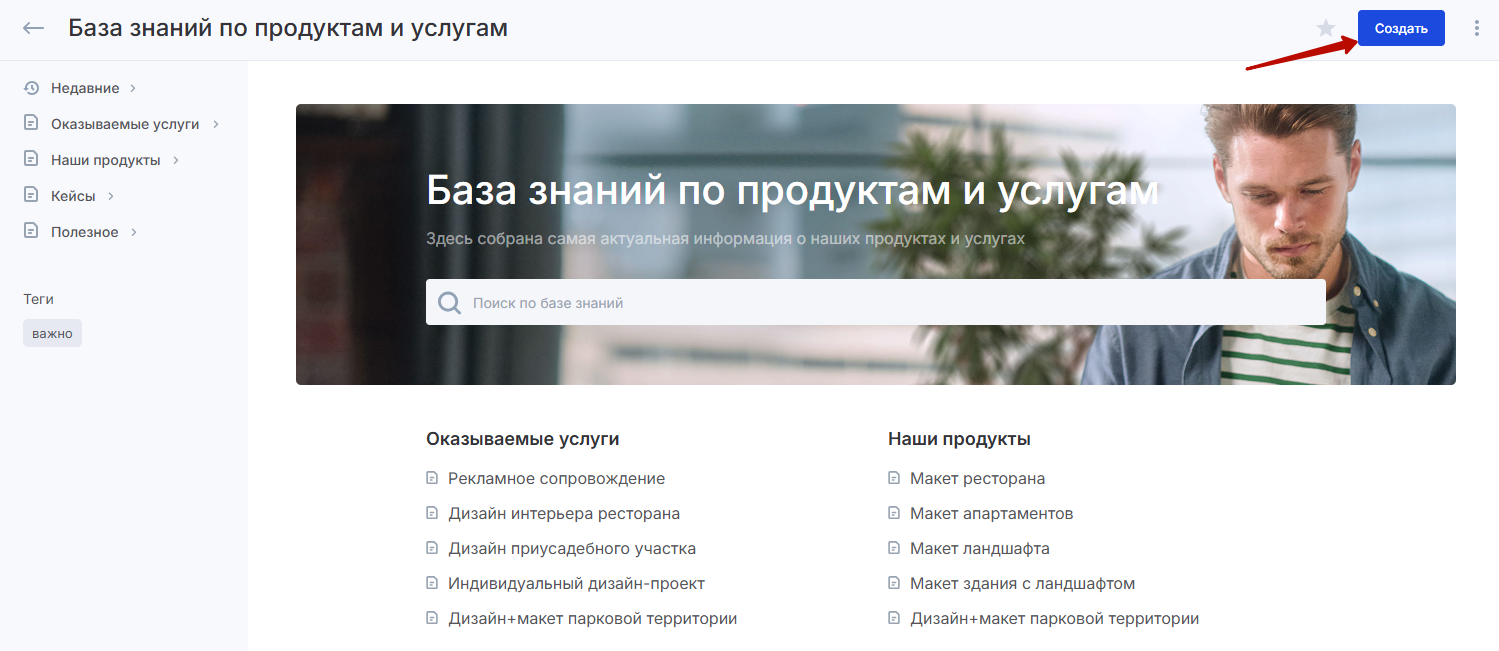The image size is (1499, 651).
Task: Open the three-dot more options menu
Action: (x=1477, y=28)
